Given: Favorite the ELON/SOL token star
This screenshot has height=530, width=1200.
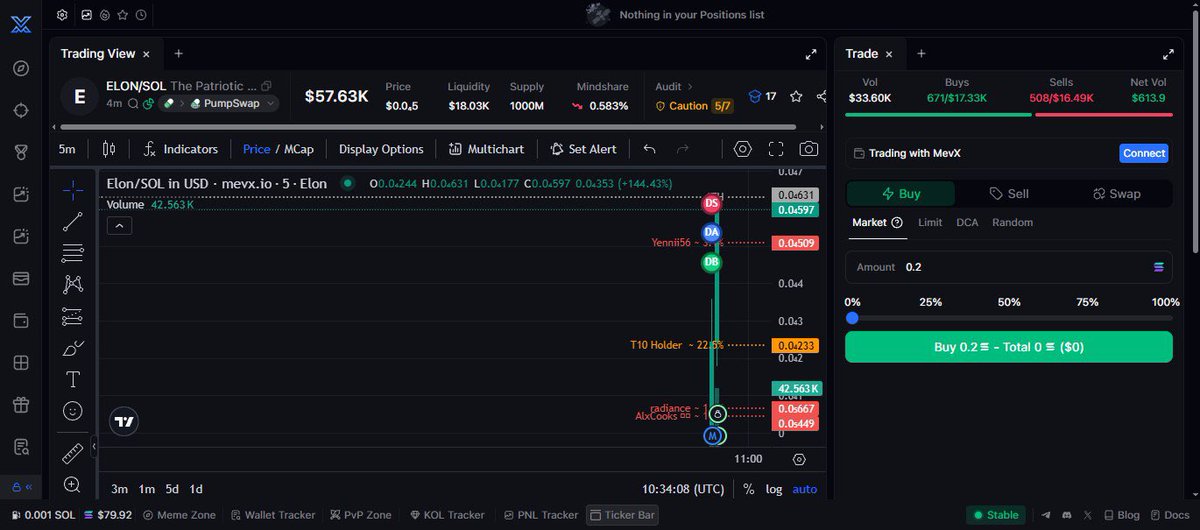Looking at the screenshot, I should [796, 96].
